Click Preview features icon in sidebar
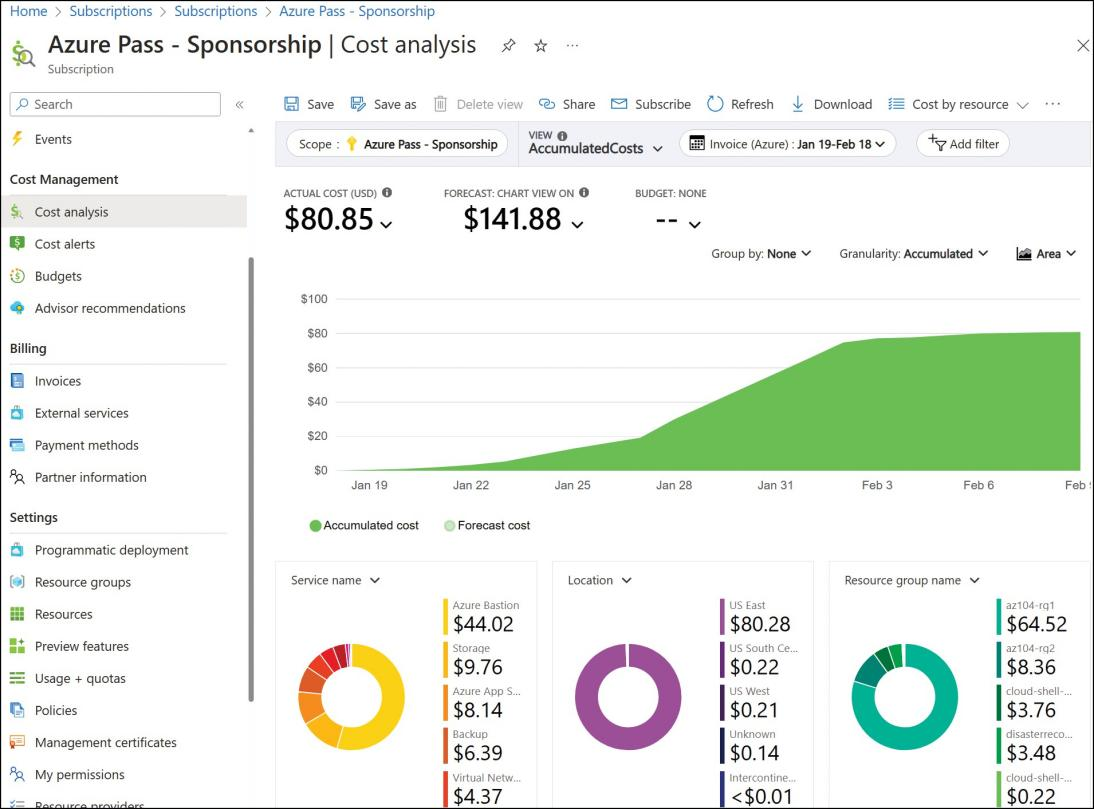The image size is (1094, 809). click(x=17, y=646)
